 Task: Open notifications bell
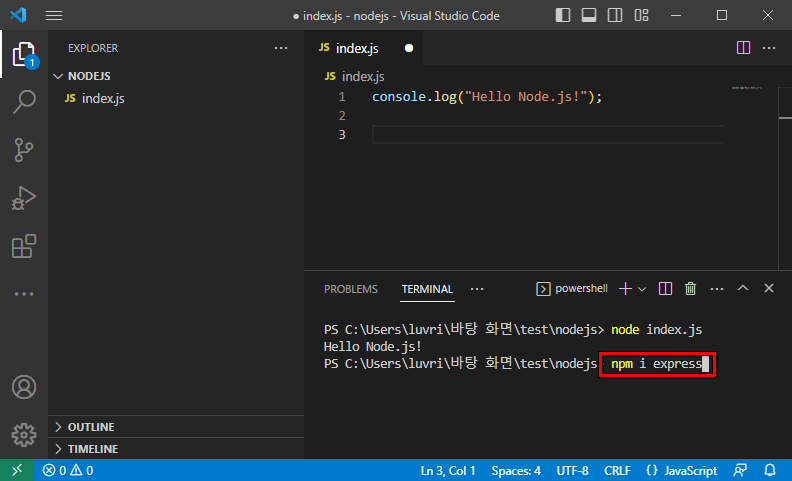pos(770,470)
